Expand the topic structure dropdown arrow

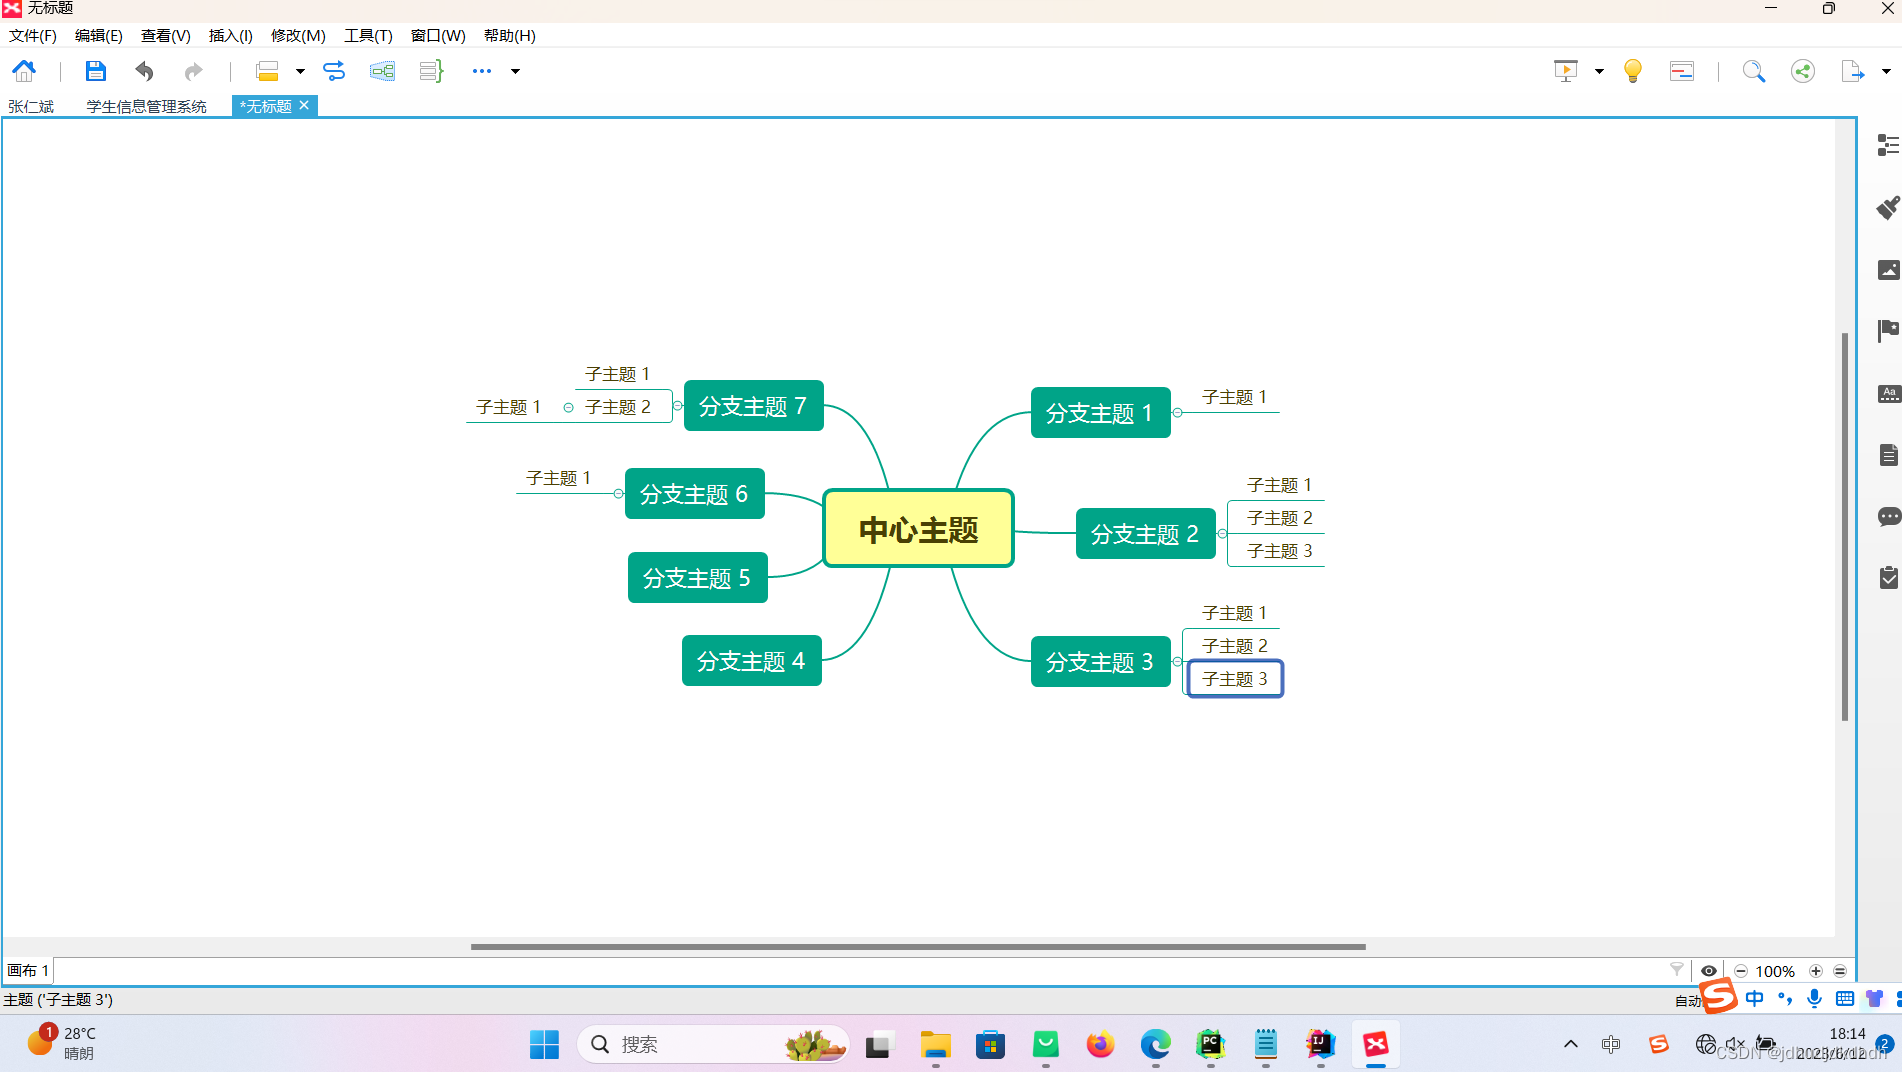pyautogui.click(x=299, y=71)
